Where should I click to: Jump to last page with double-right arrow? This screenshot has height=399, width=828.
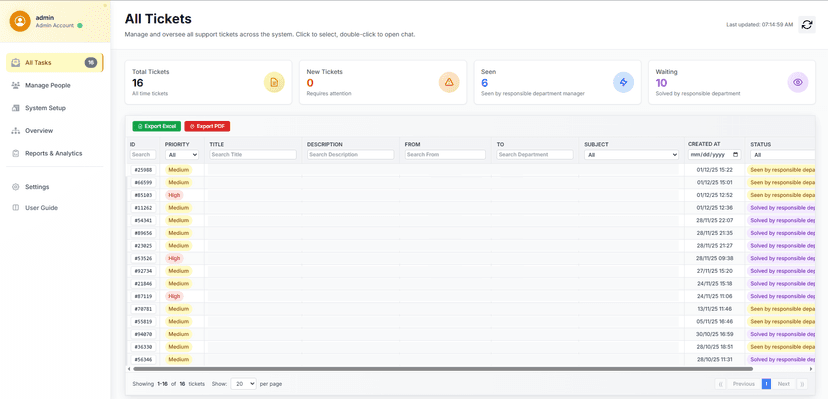pyautogui.click(x=802, y=384)
